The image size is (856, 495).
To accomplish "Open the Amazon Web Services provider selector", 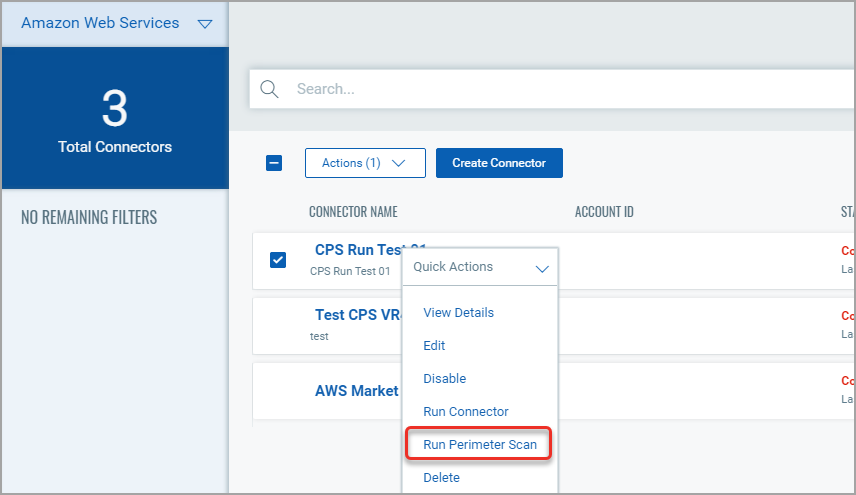I will (100, 23).
